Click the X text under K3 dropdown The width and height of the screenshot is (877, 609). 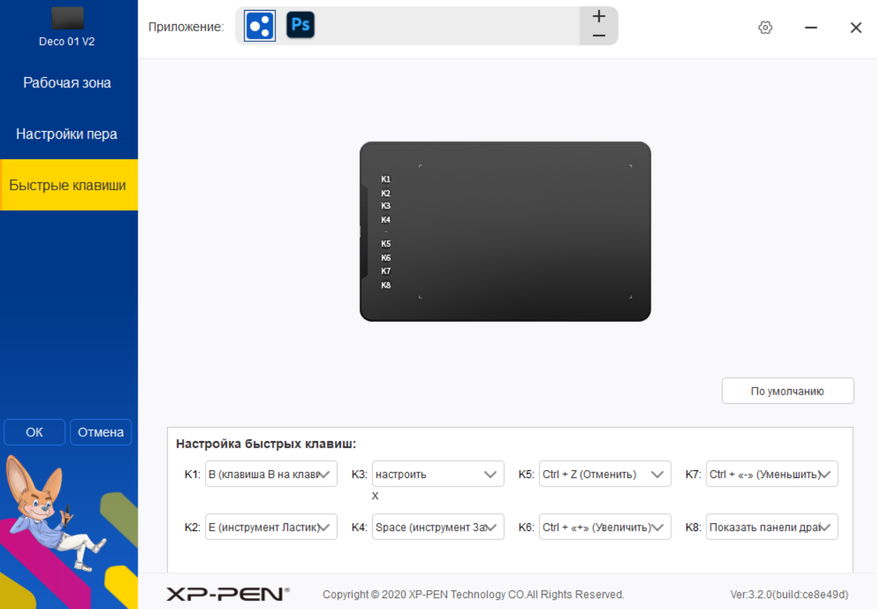tap(375, 496)
